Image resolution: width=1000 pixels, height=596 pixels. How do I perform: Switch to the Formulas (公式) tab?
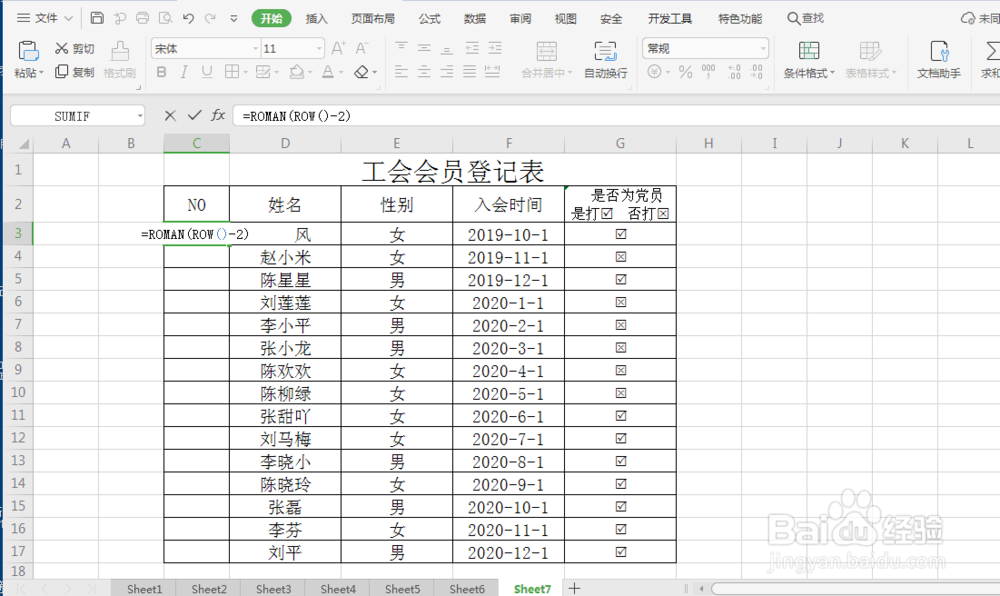coord(429,18)
